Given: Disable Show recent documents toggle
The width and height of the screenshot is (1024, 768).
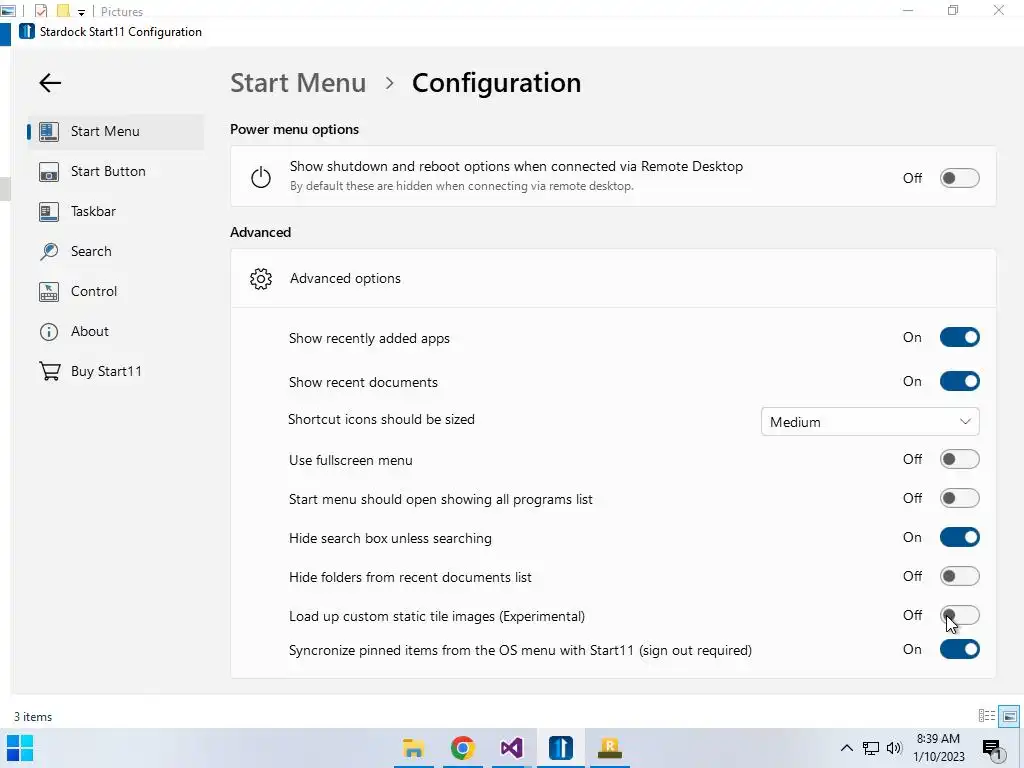Looking at the screenshot, I should (959, 381).
